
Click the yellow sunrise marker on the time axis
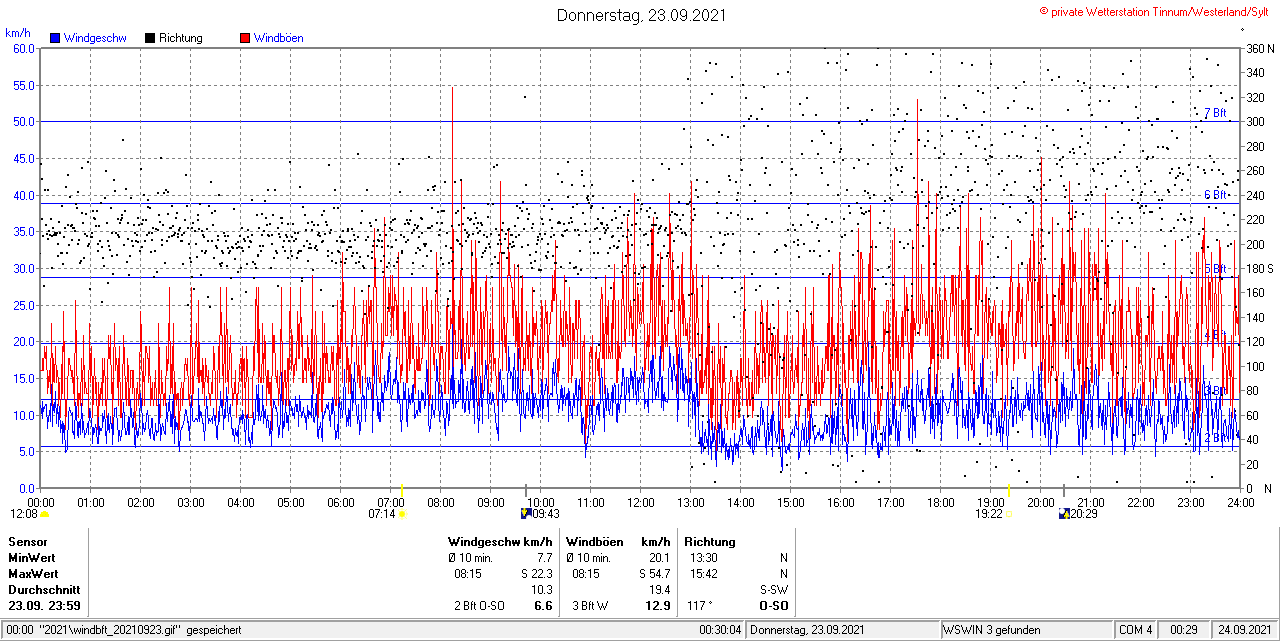click(x=402, y=491)
